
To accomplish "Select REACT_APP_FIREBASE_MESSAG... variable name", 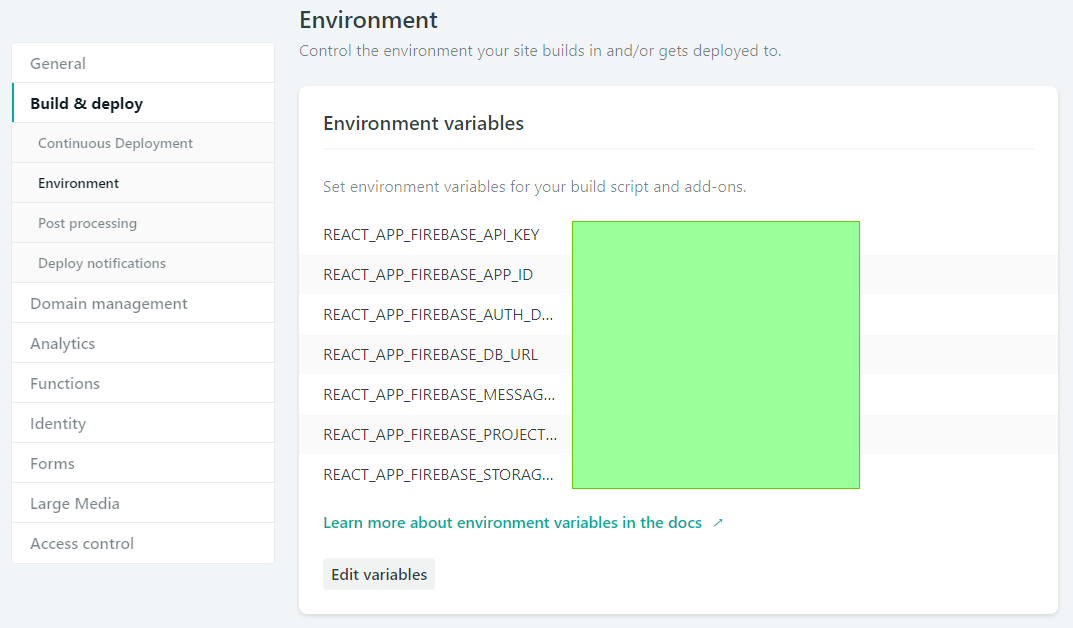I will click(439, 395).
